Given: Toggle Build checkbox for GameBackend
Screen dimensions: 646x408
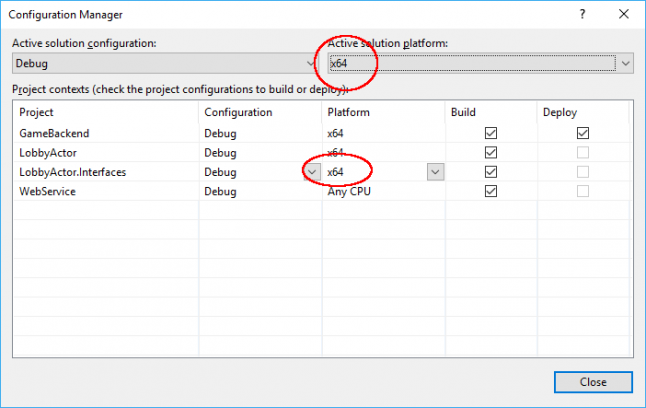Looking at the screenshot, I should 490,132.
